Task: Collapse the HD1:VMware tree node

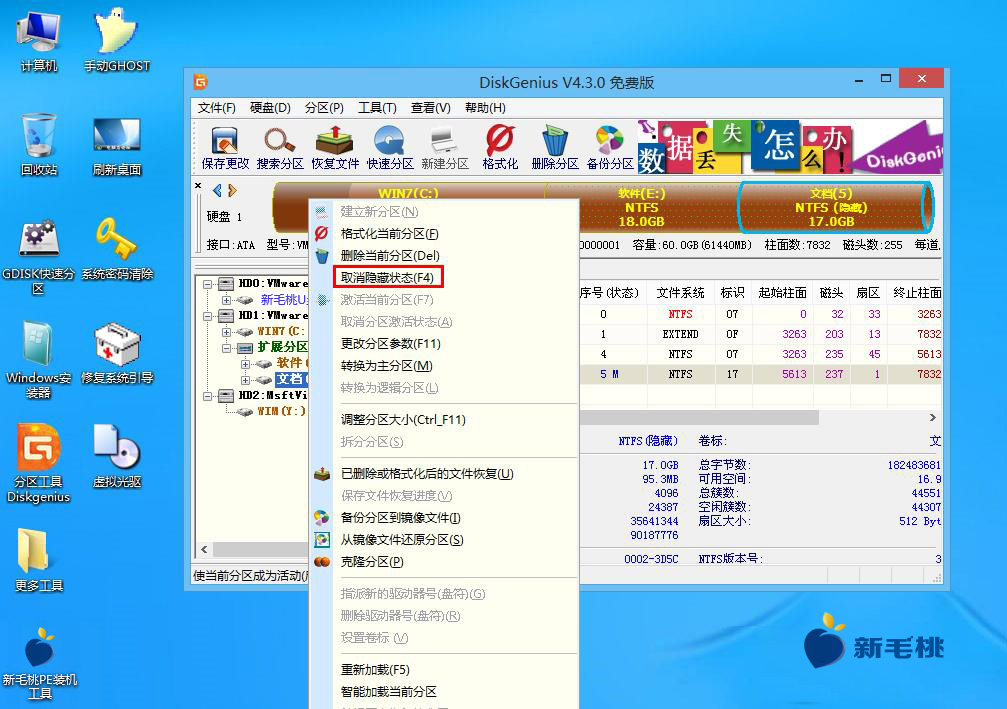Action: coord(207,316)
